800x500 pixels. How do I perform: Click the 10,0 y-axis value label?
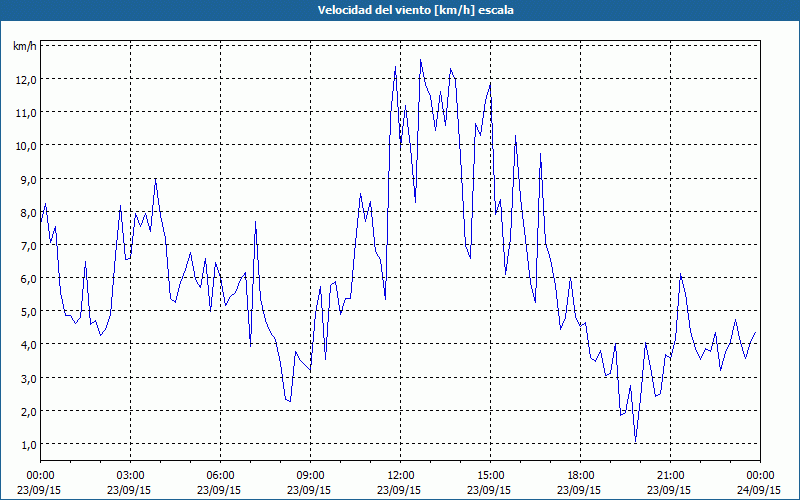coord(25,145)
